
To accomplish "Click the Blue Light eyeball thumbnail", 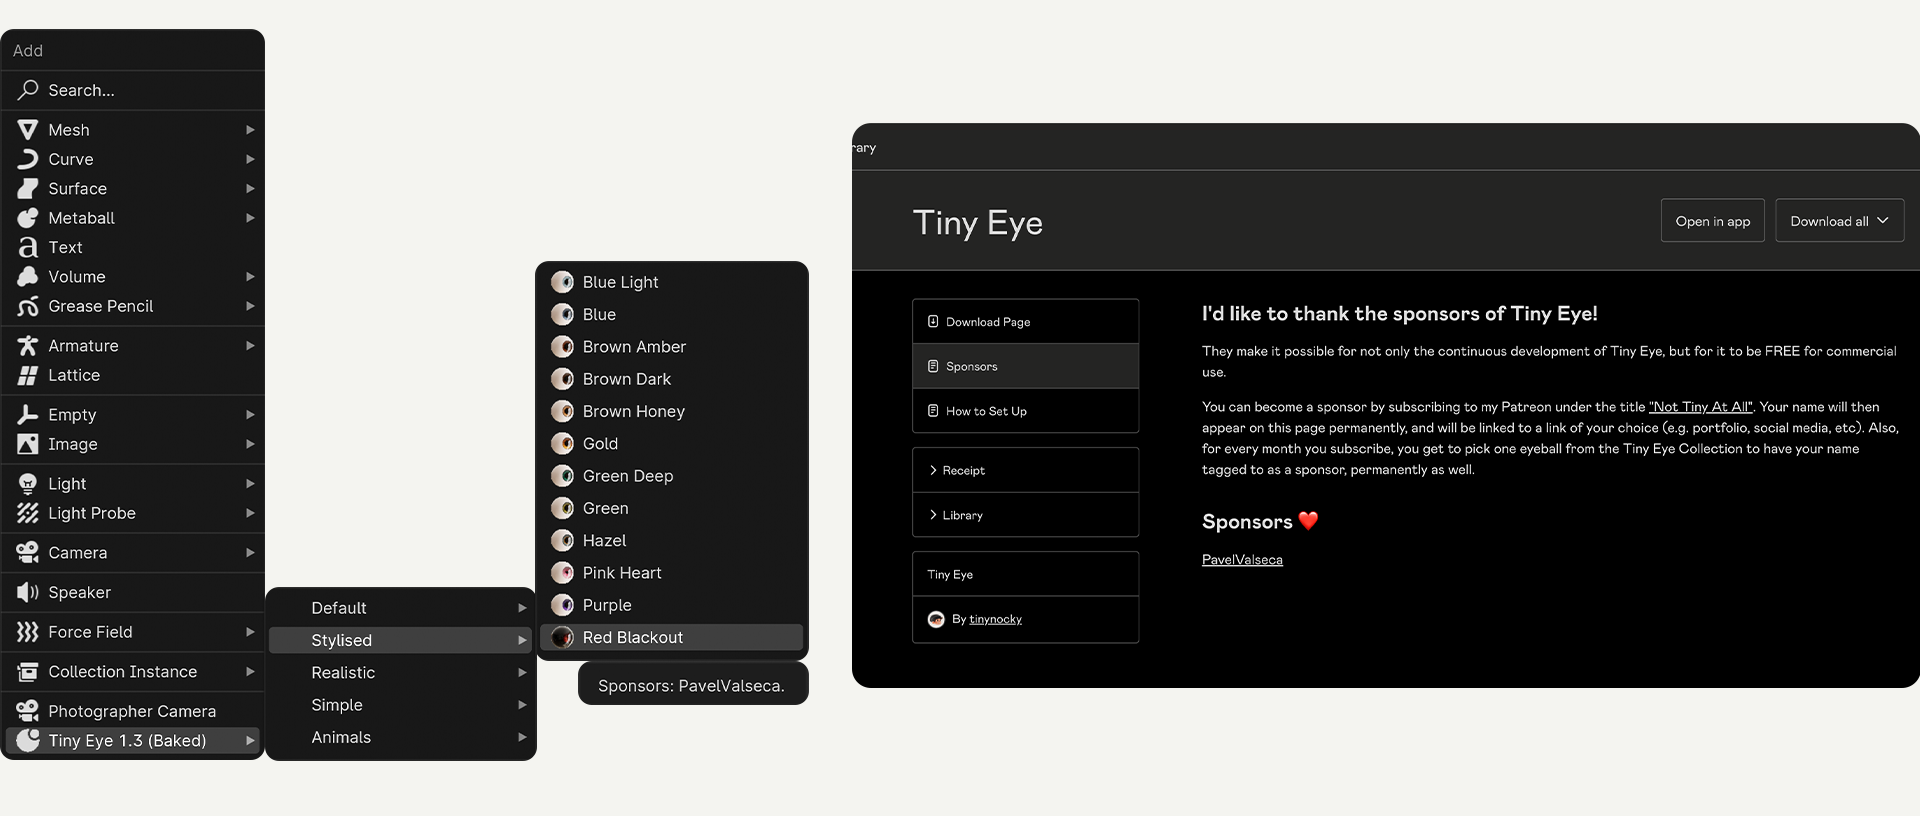I will 562,282.
